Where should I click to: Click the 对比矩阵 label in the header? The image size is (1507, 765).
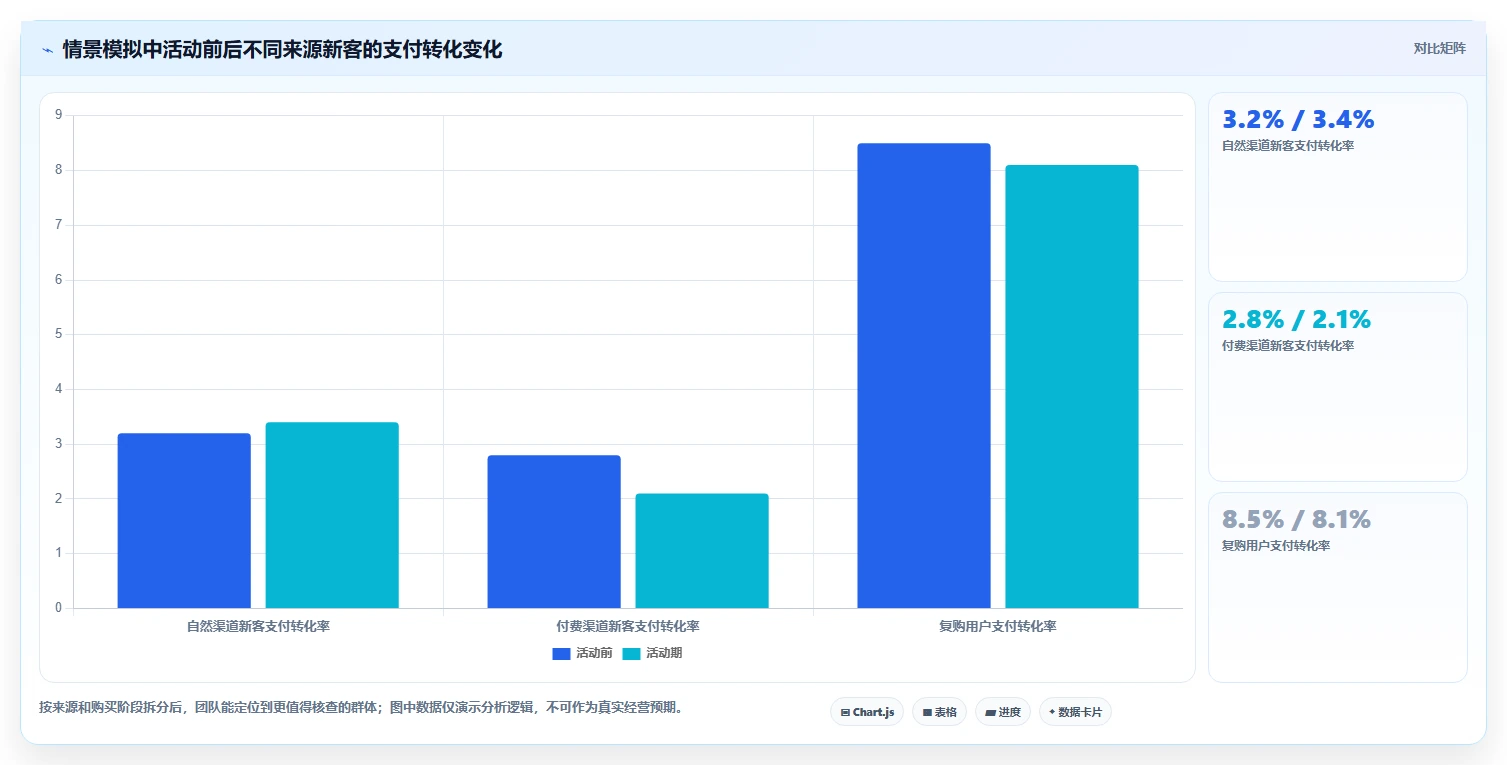1439,48
